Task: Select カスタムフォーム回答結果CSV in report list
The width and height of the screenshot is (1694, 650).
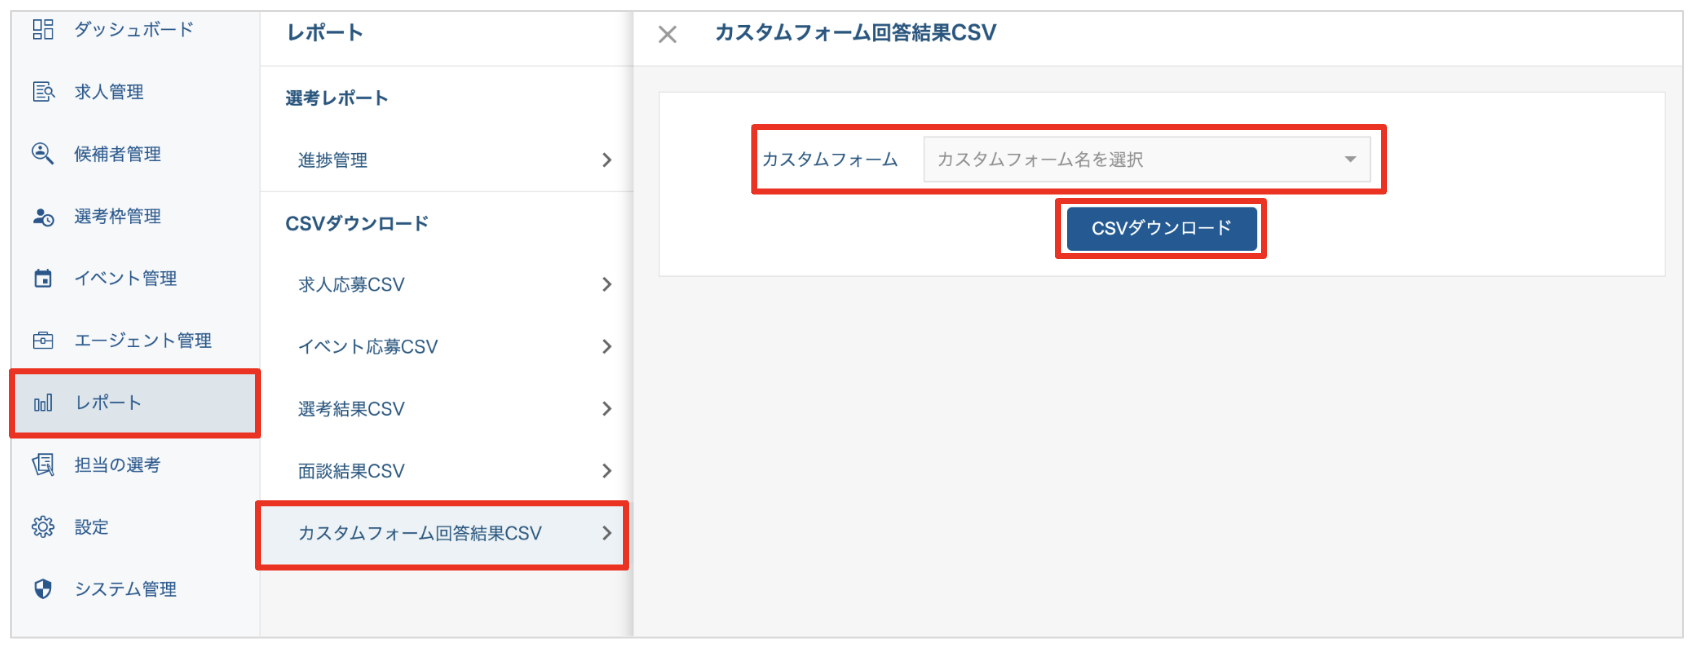Action: click(x=420, y=534)
